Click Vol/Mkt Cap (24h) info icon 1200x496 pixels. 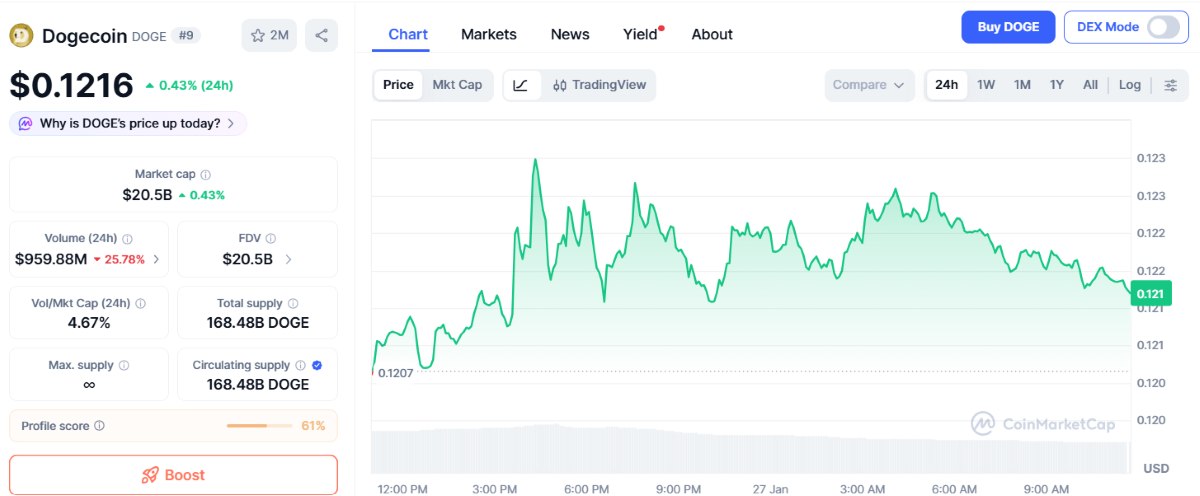(140, 303)
